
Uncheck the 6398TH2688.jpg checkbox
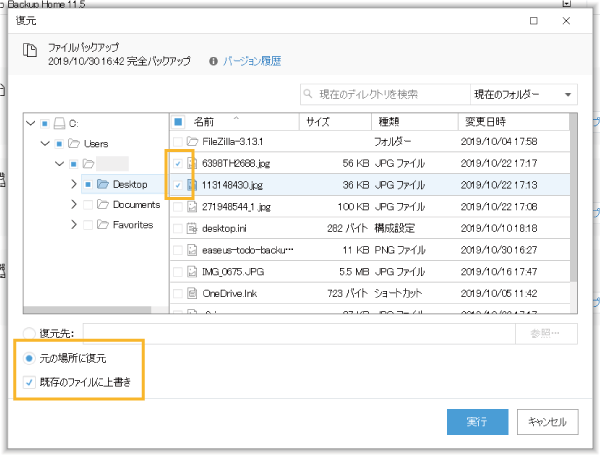point(178,163)
